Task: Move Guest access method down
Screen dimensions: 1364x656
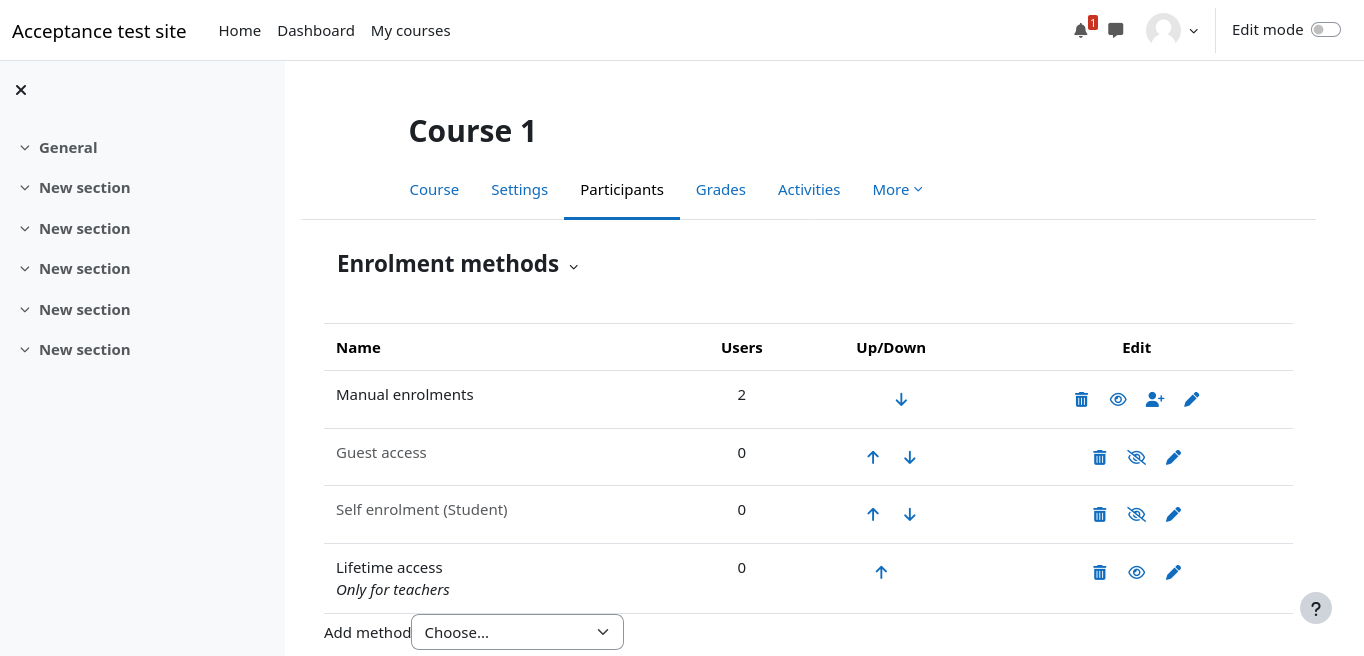Action: coord(910,458)
